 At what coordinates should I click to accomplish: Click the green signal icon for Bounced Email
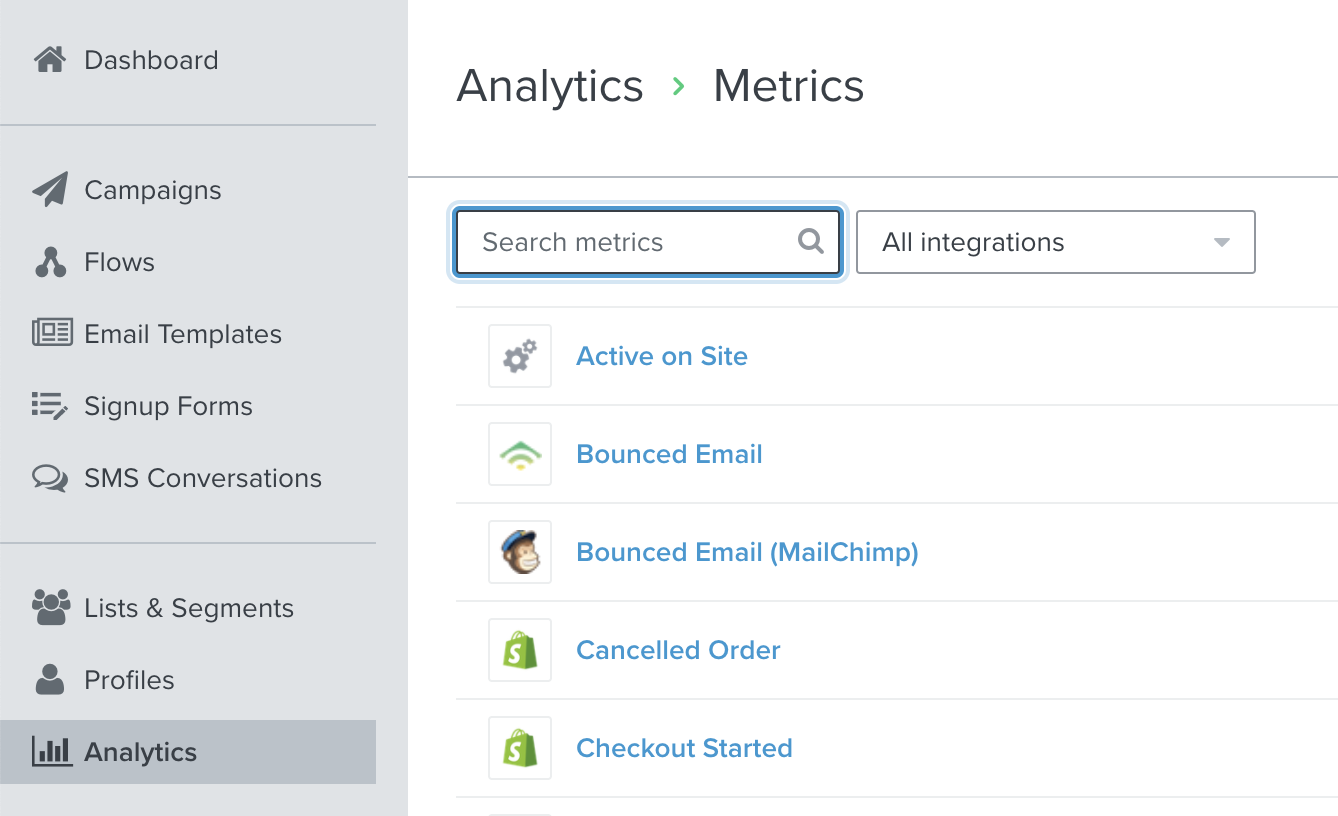pos(520,454)
